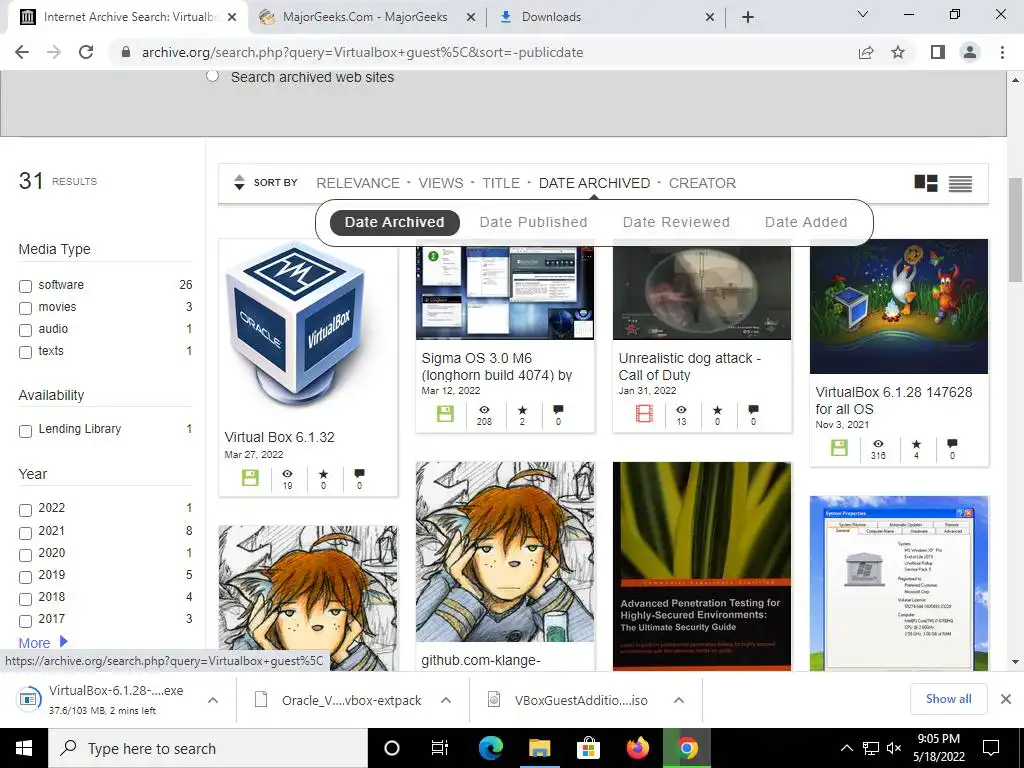1024x768 pixels.
Task: Close the downloads bar
Action: coord(1006,699)
